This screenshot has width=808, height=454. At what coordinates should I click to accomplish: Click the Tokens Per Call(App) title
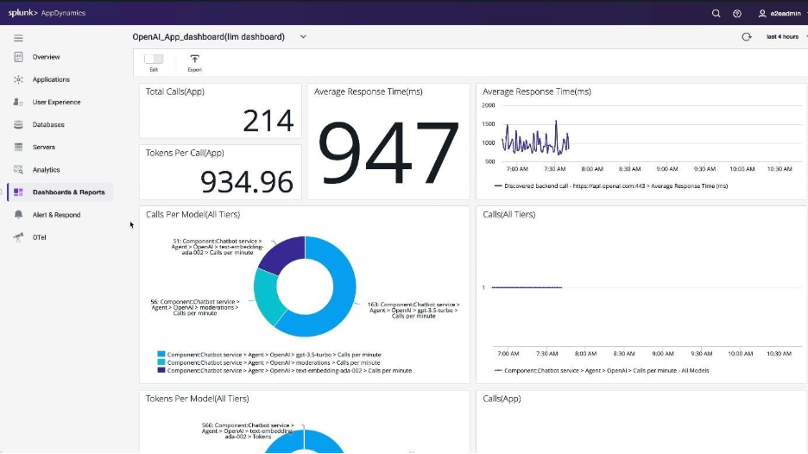[184, 153]
